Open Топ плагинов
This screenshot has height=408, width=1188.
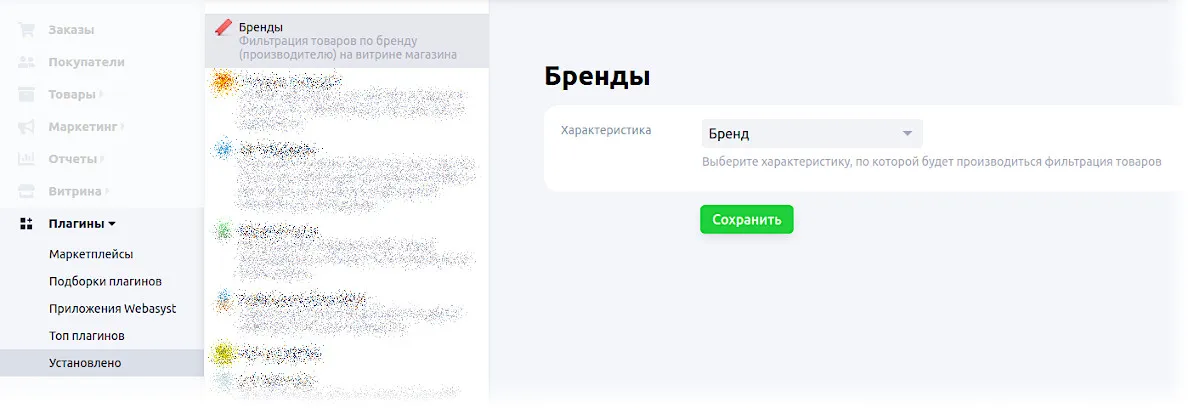(x=86, y=335)
